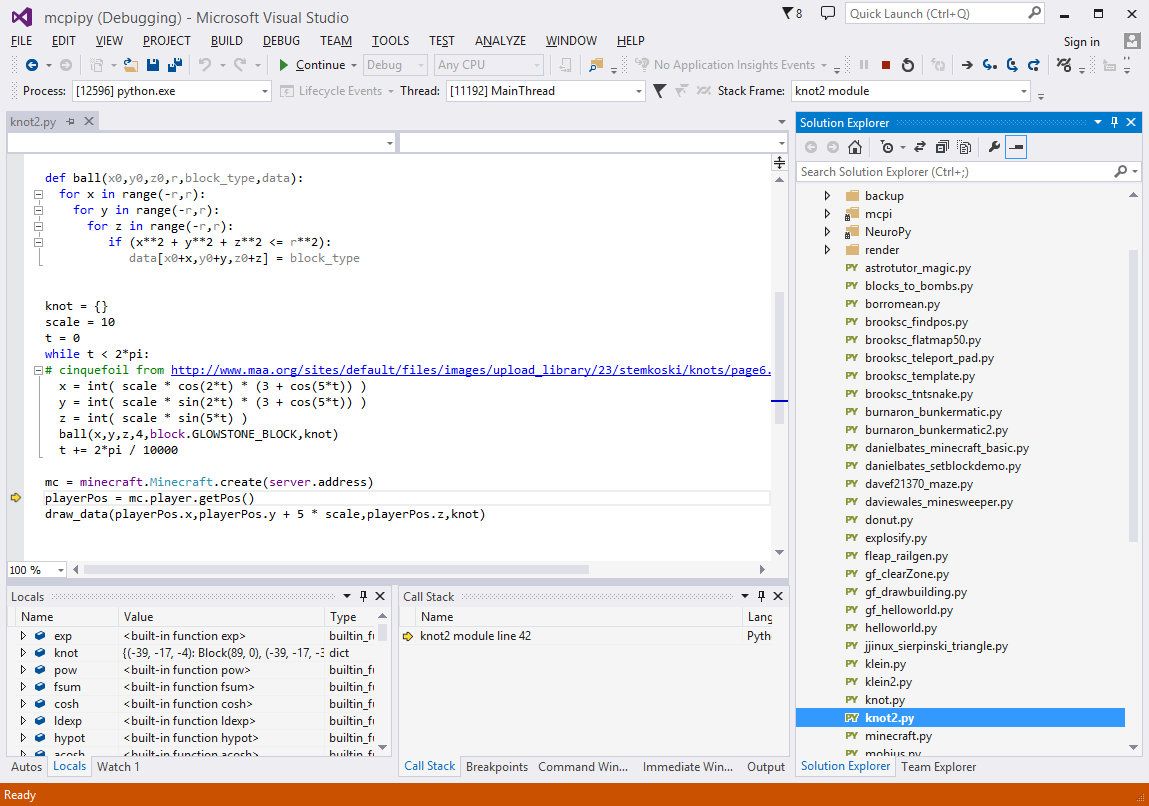Click the Home icon in Solution Explorer
The image size is (1149, 806).
pos(855,146)
